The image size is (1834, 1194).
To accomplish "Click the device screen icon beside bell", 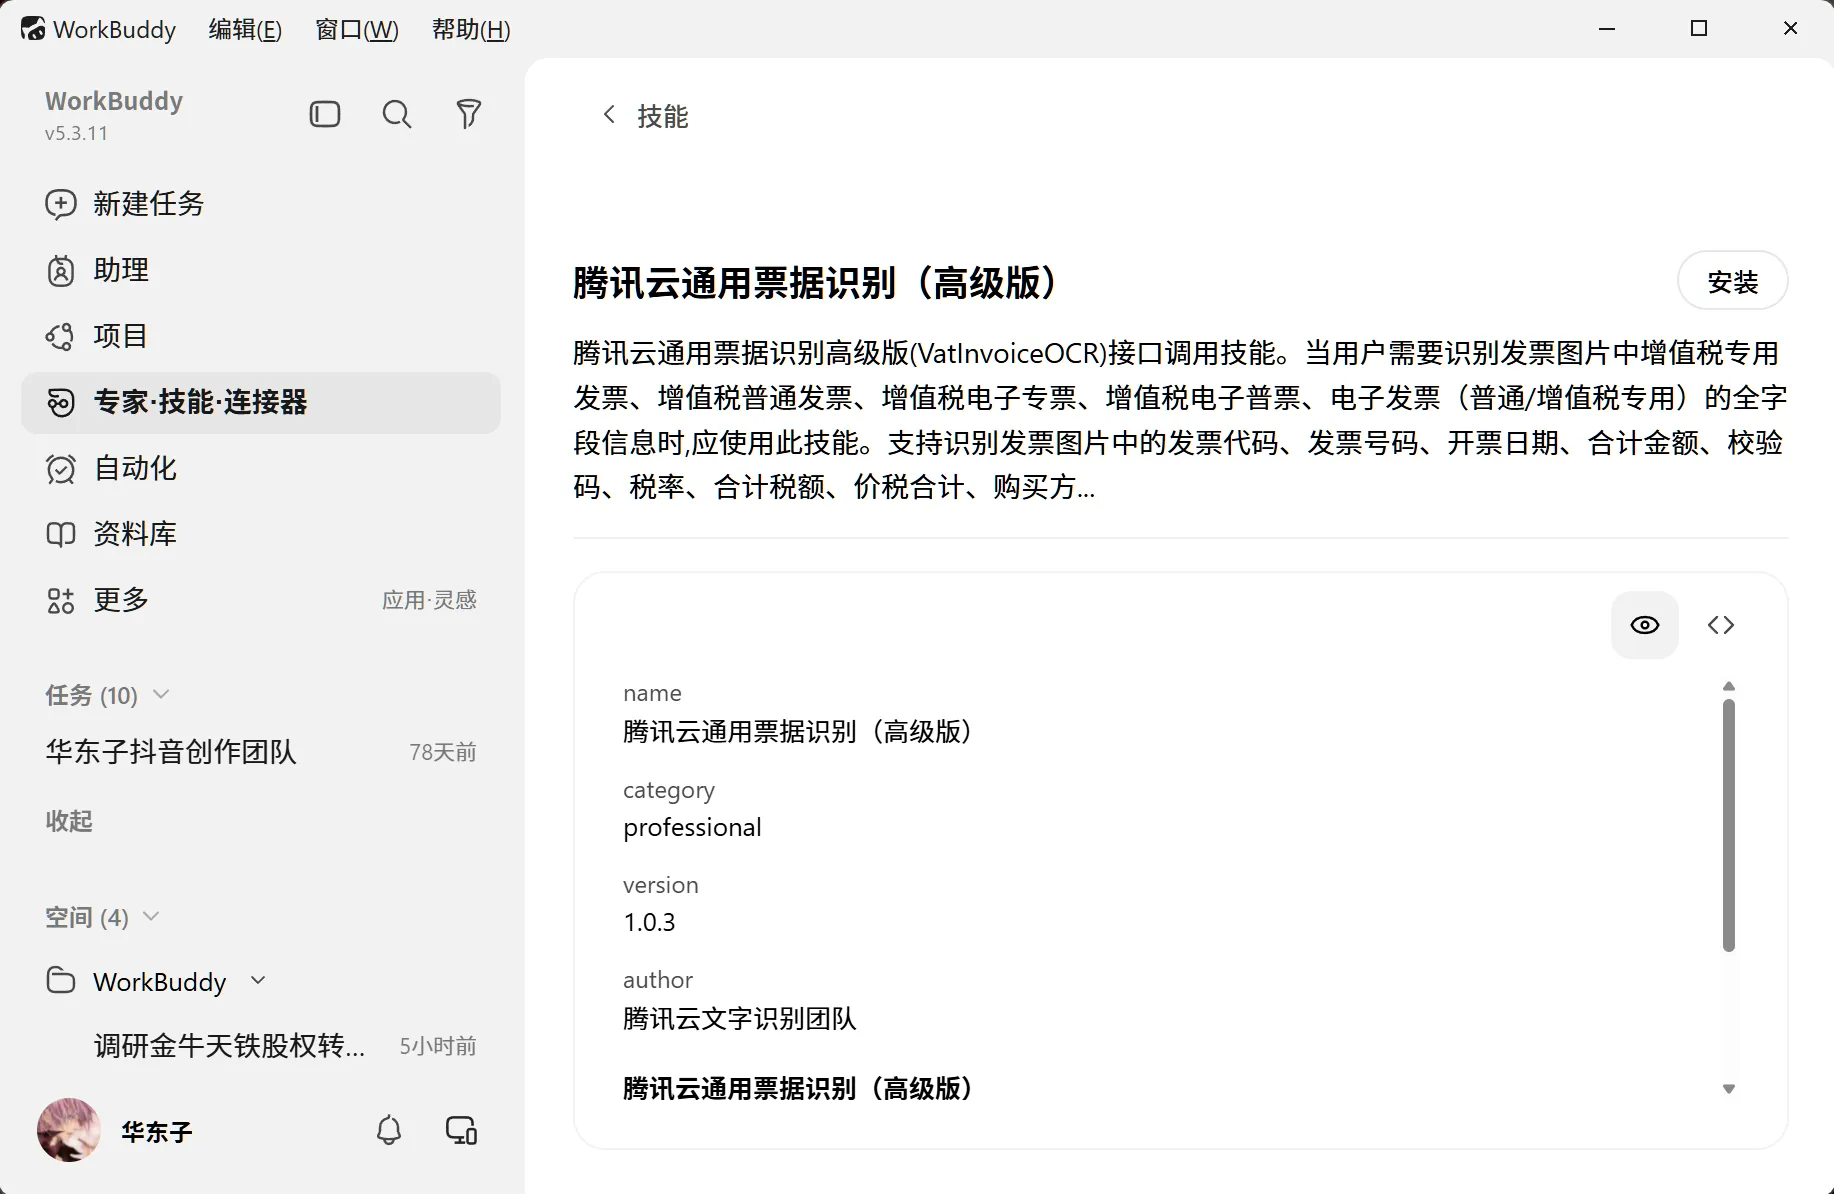I will click(x=461, y=1131).
